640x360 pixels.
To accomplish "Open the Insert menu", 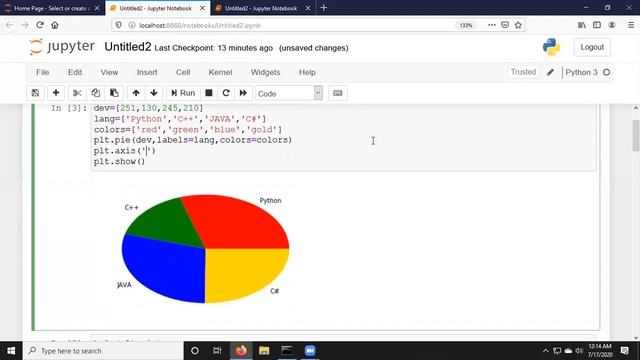I will pos(147,72).
